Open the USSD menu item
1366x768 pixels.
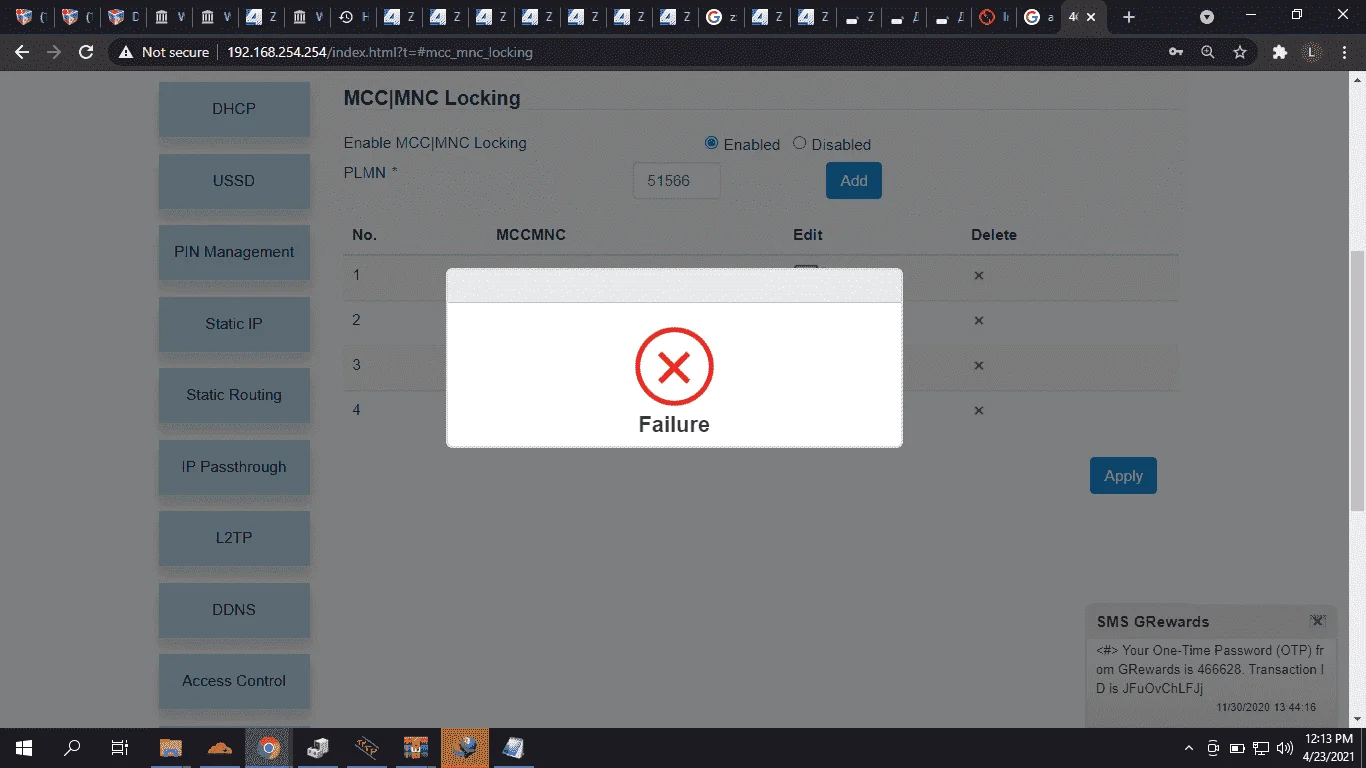(234, 181)
